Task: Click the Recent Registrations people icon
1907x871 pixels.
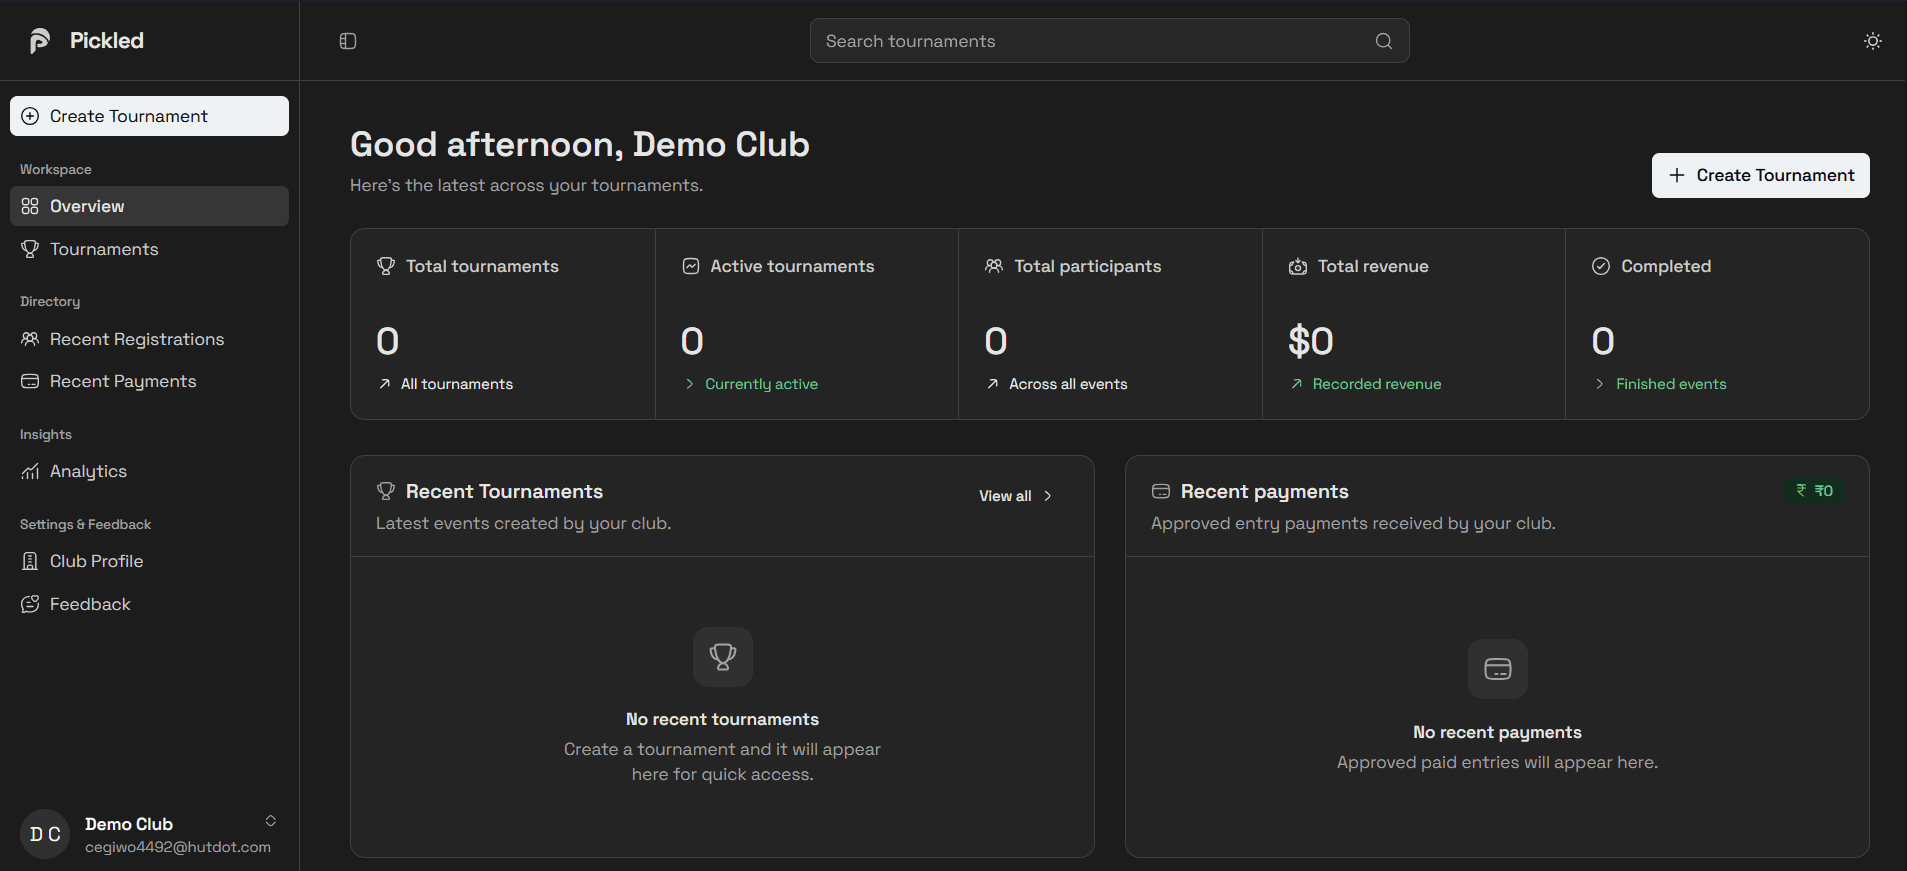Action: coord(30,339)
